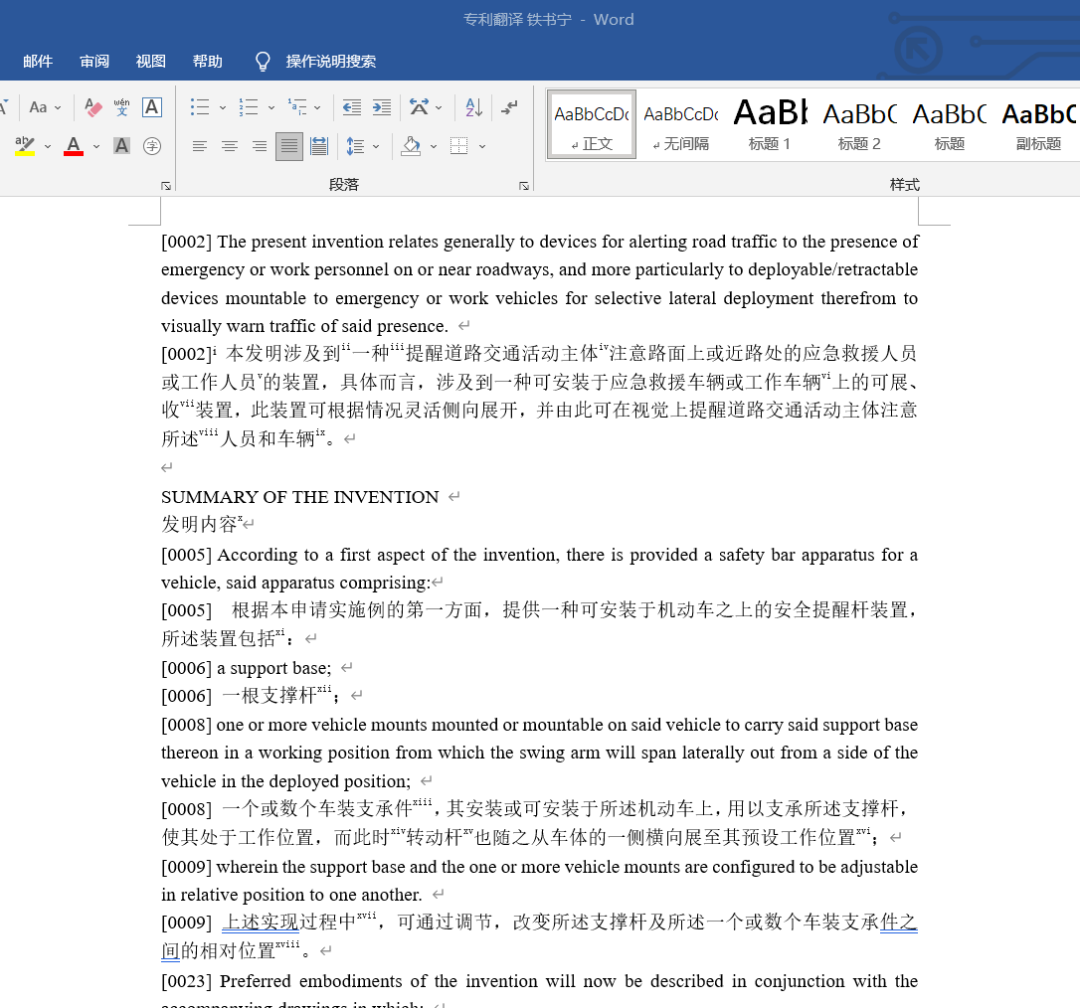The height and width of the screenshot is (1008, 1080).
Task: Align text left
Action: click(x=200, y=146)
